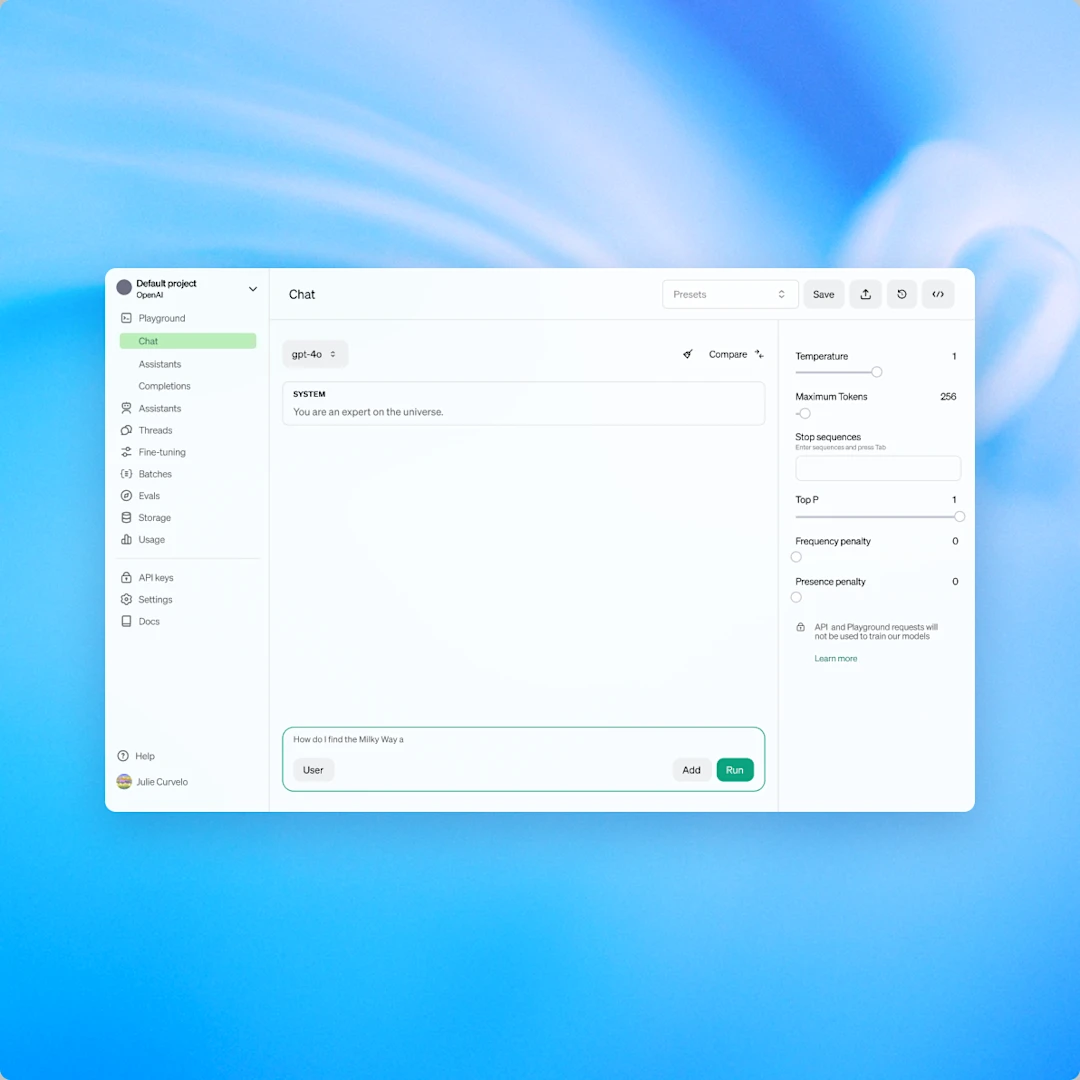This screenshot has height=1080, width=1080.
Task: Select the Batches sidebar icon
Action: pyautogui.click(x=126, y=474)
